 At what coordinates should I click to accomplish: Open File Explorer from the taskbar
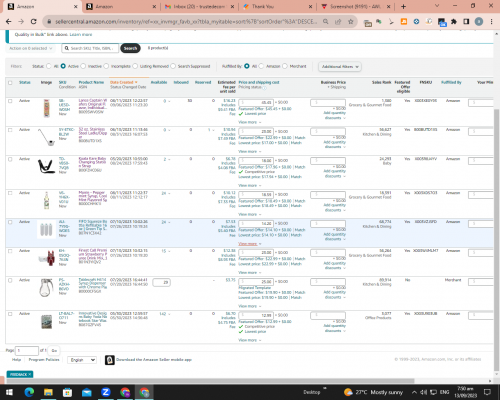(x=48, y=392)
